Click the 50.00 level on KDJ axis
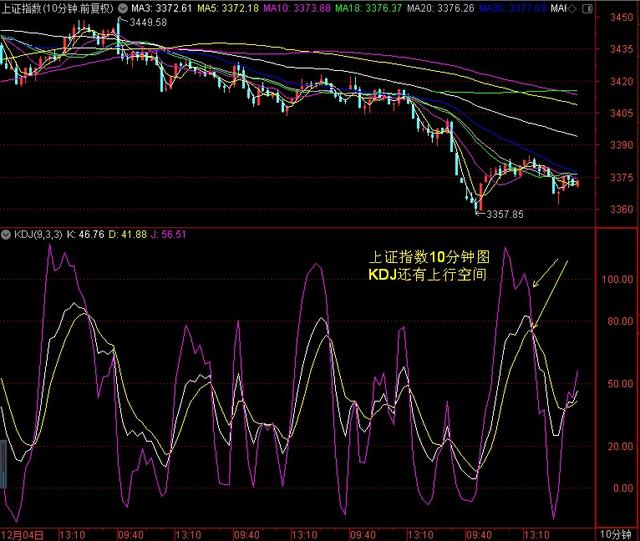Image resolution: width=640 pixels, height=541 pixels. (x=620, y=384)
